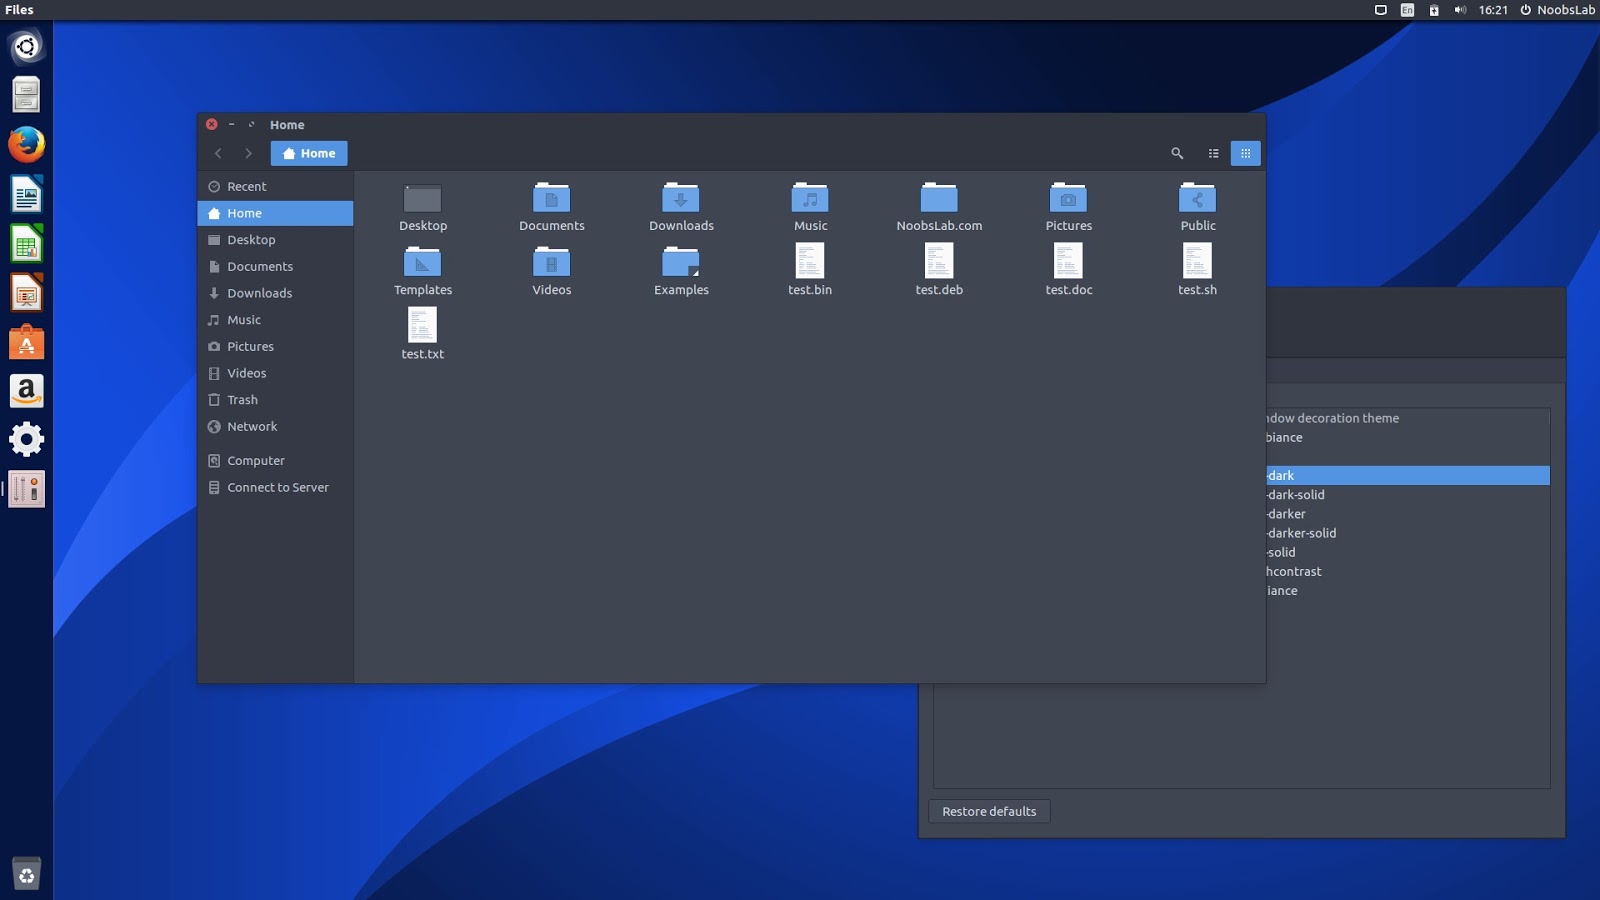Open the clock menu showing 16:21

click(1492, 10)
